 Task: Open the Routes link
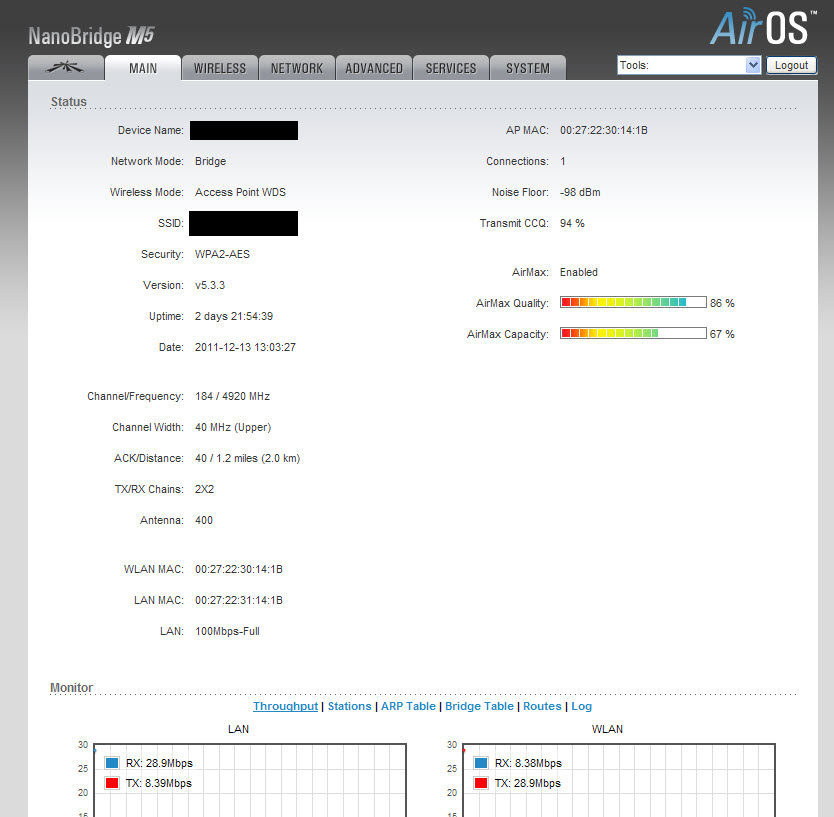point(542,706)
